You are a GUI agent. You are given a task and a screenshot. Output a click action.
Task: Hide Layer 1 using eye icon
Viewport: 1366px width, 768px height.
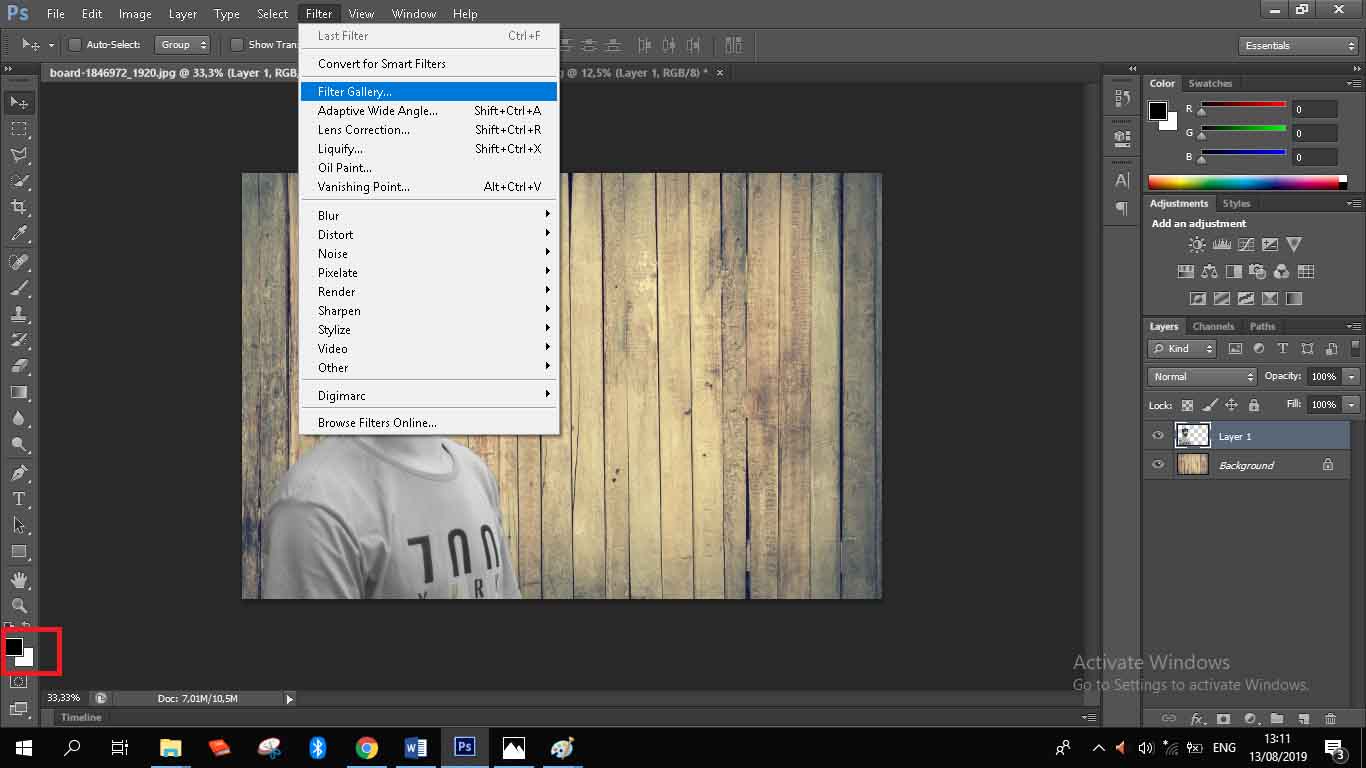click(x=1158, y=436)
